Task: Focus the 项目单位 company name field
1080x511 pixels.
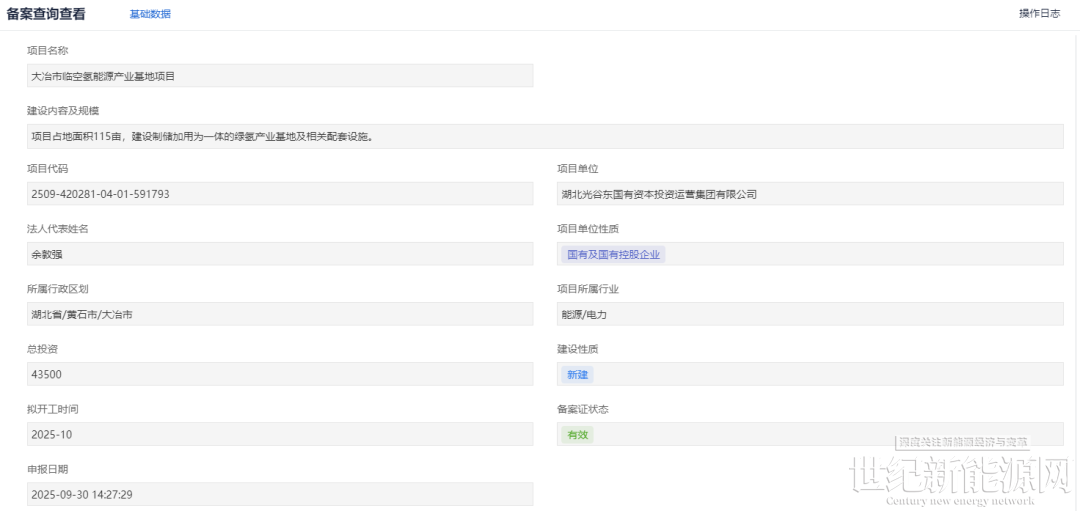Action: click(x=810, y=194)
